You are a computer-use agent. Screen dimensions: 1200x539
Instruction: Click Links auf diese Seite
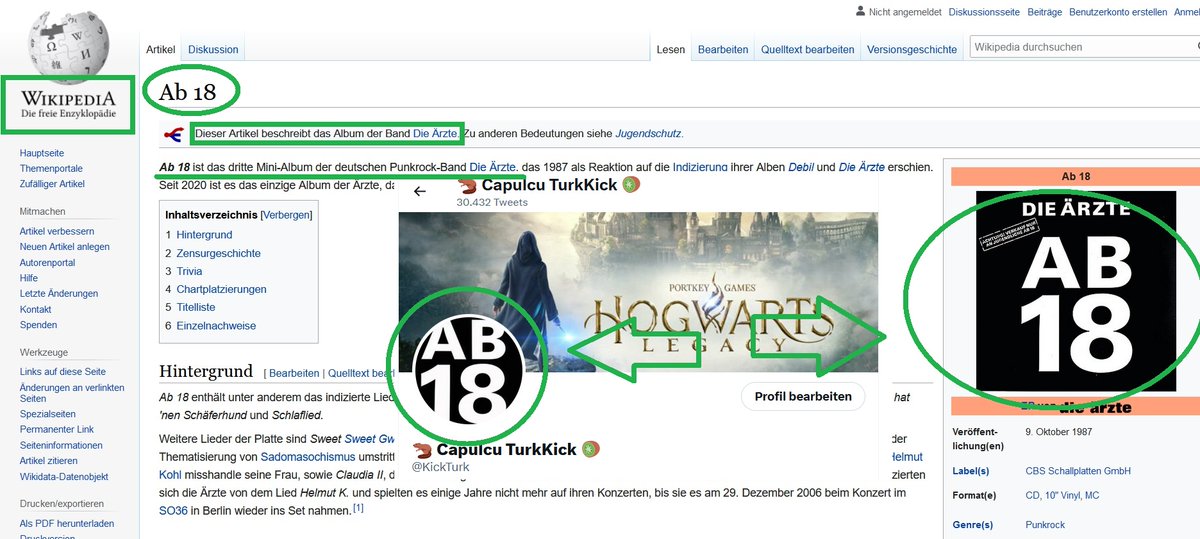pos(64,372)
